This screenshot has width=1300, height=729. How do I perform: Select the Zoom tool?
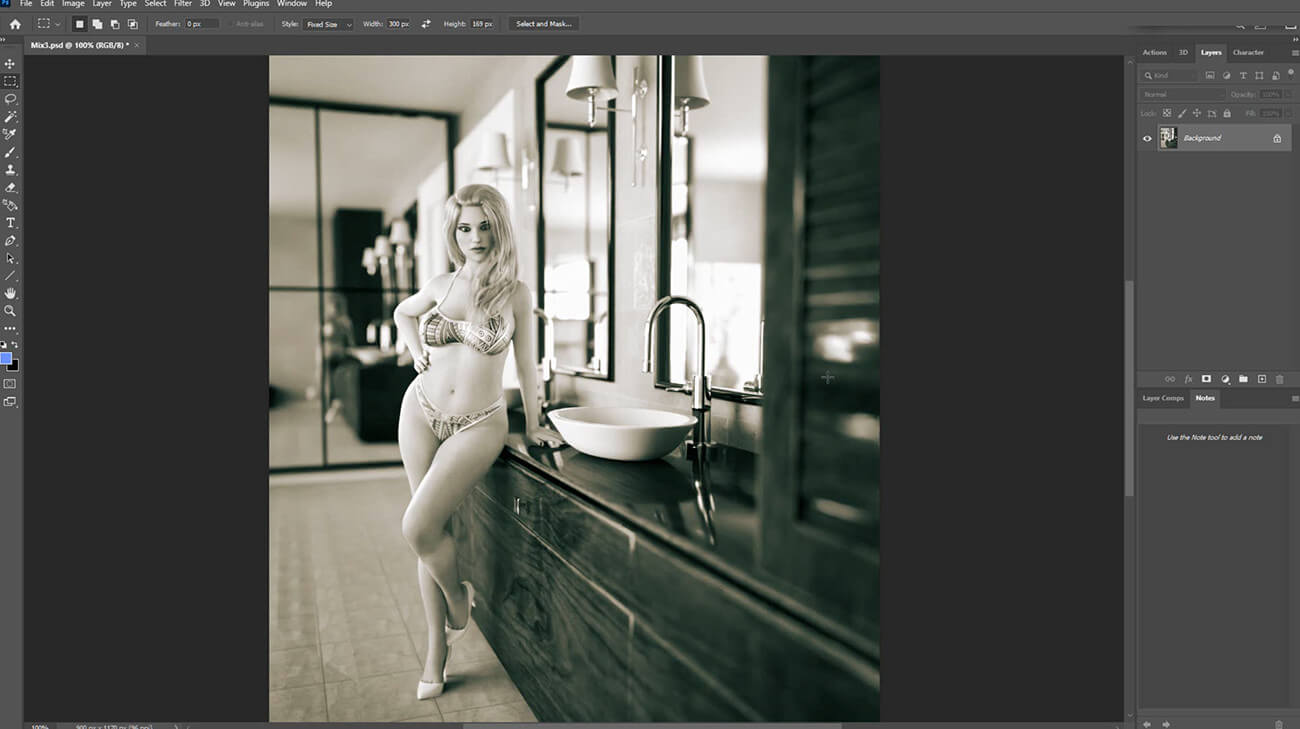(x=10, y=311)
